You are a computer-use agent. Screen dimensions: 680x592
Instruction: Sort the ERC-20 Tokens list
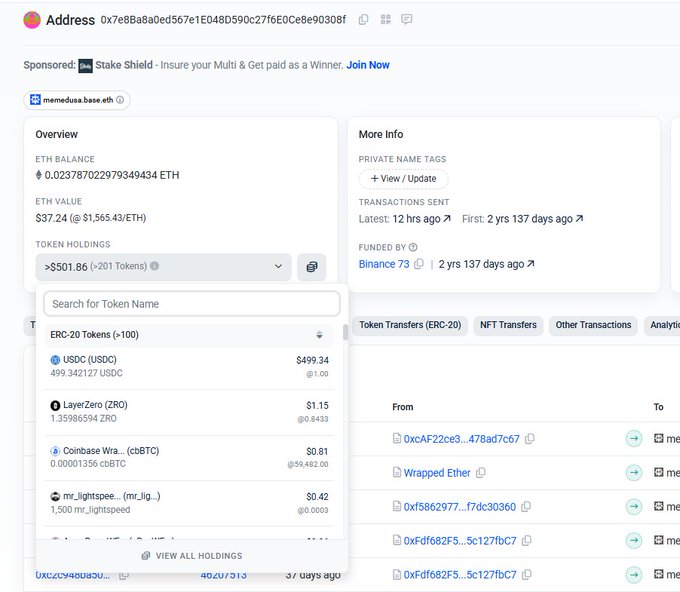319,335
